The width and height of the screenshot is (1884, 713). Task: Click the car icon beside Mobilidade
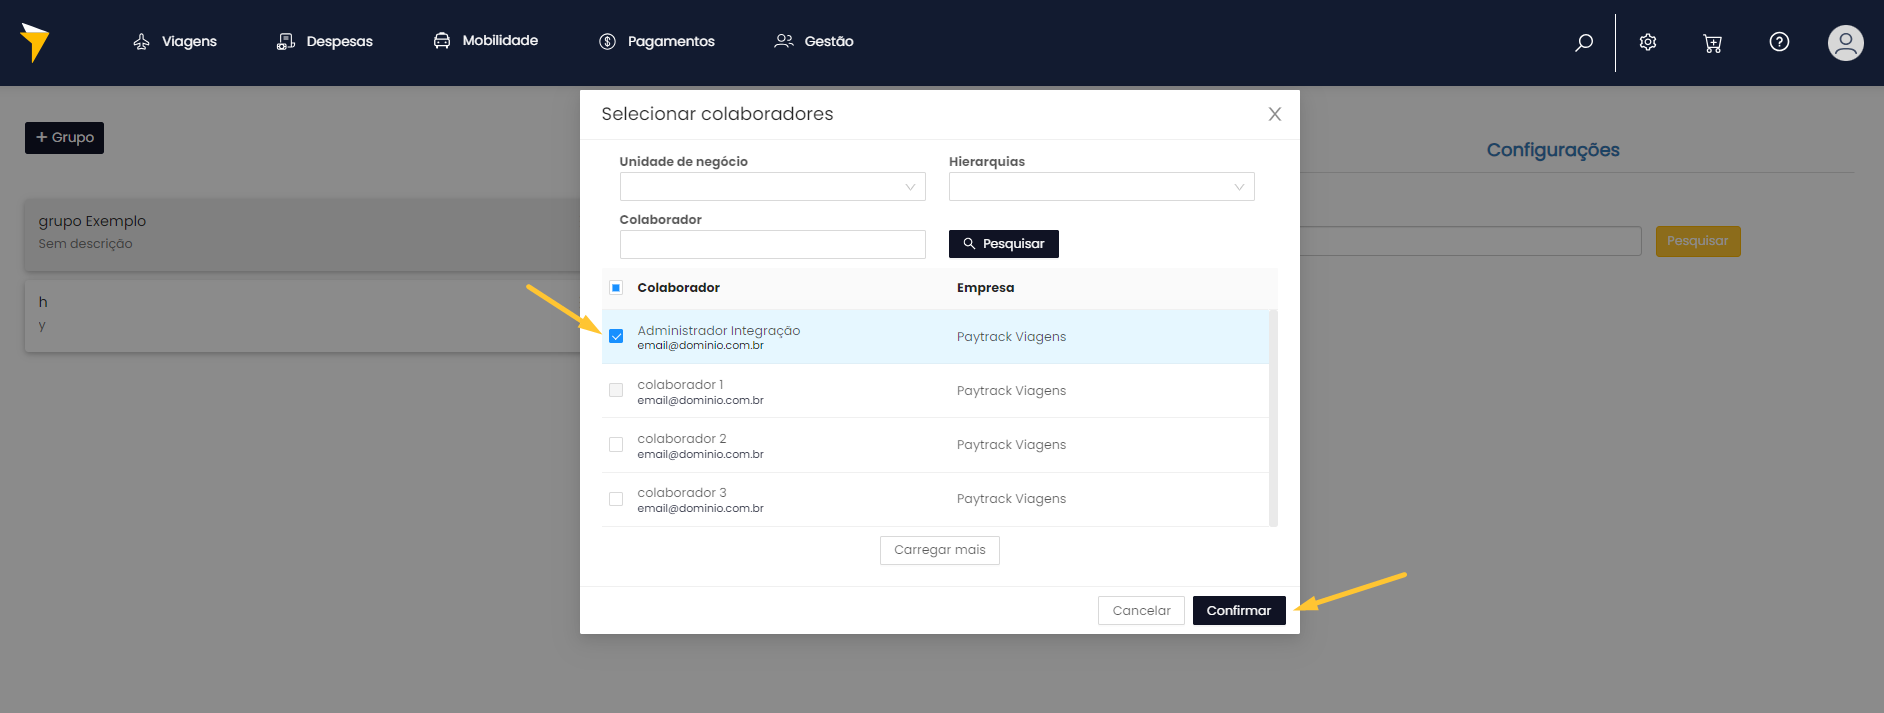click(x=442, y=40)
